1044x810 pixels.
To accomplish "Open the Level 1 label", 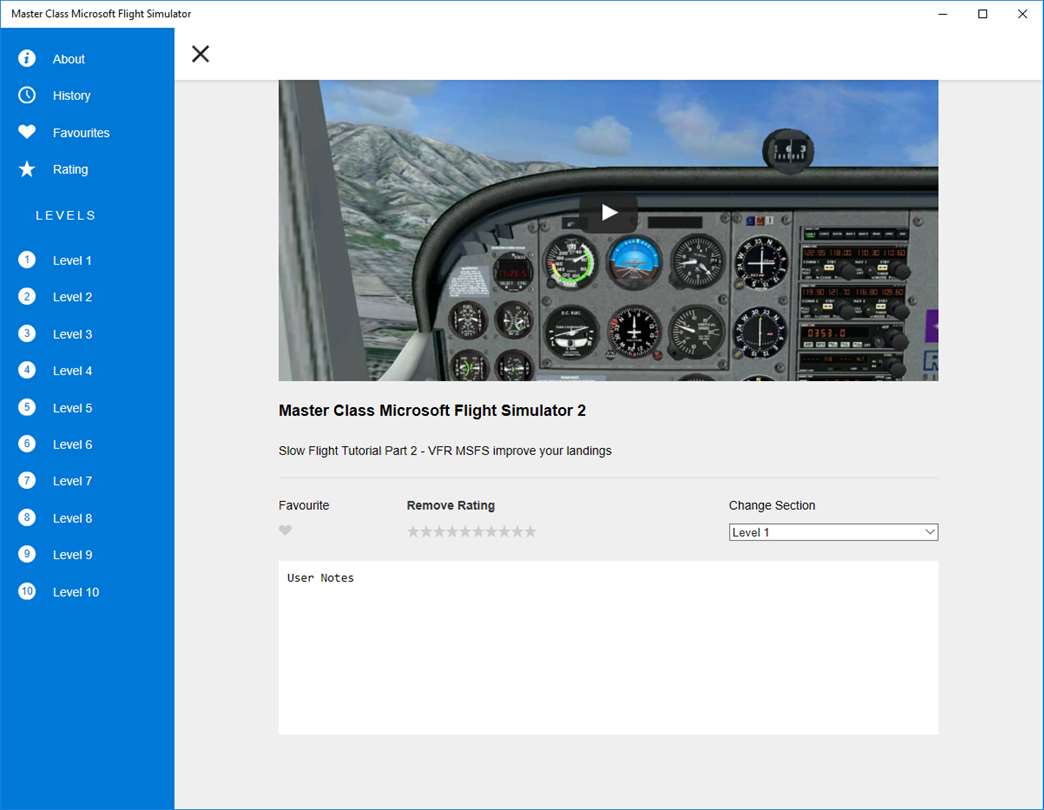I will tap(72, 260).
